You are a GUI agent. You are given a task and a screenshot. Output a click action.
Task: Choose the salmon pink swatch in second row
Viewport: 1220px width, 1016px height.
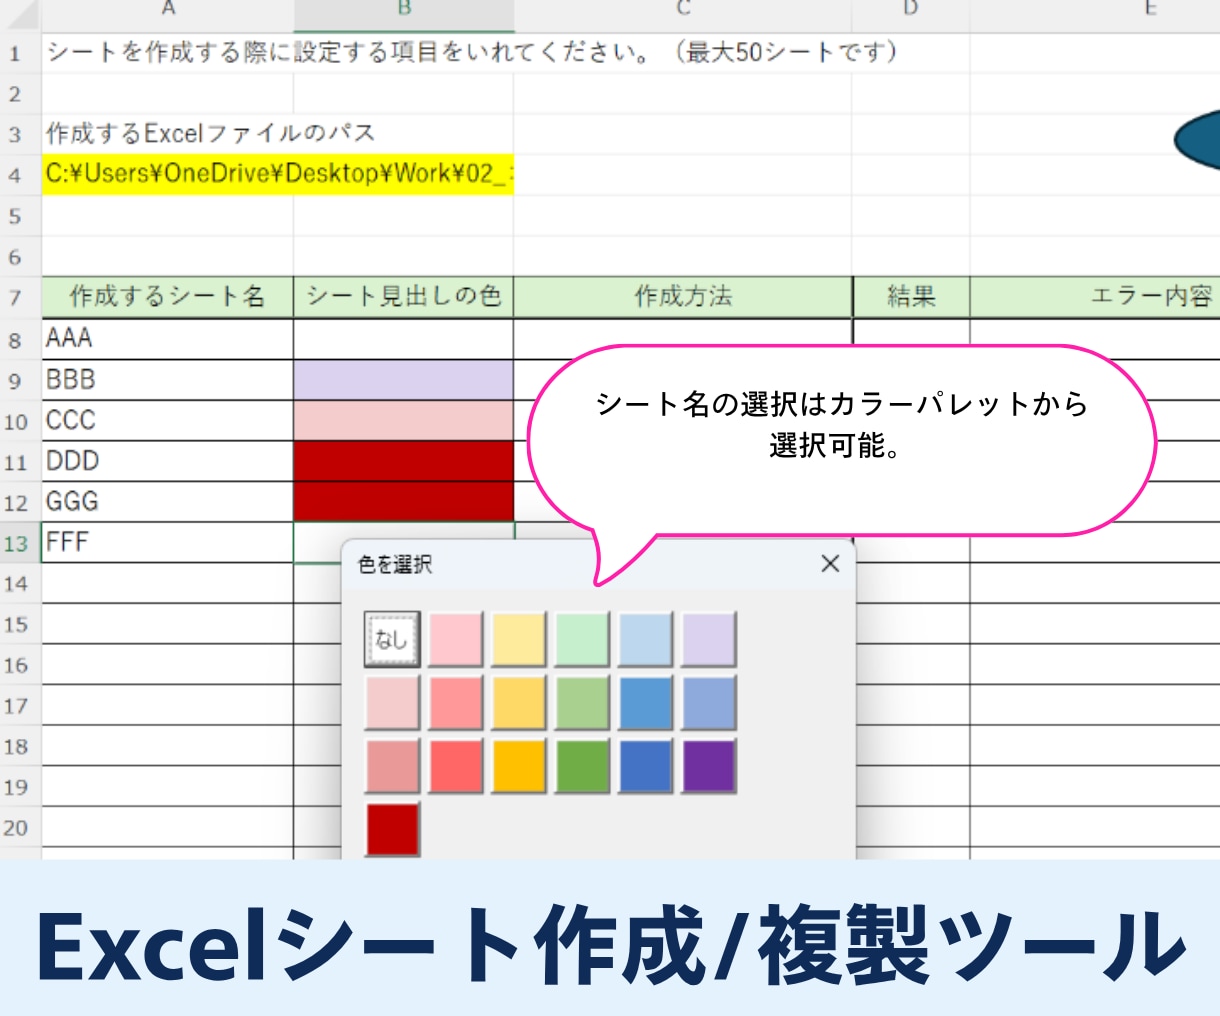[x=455, y=703]
